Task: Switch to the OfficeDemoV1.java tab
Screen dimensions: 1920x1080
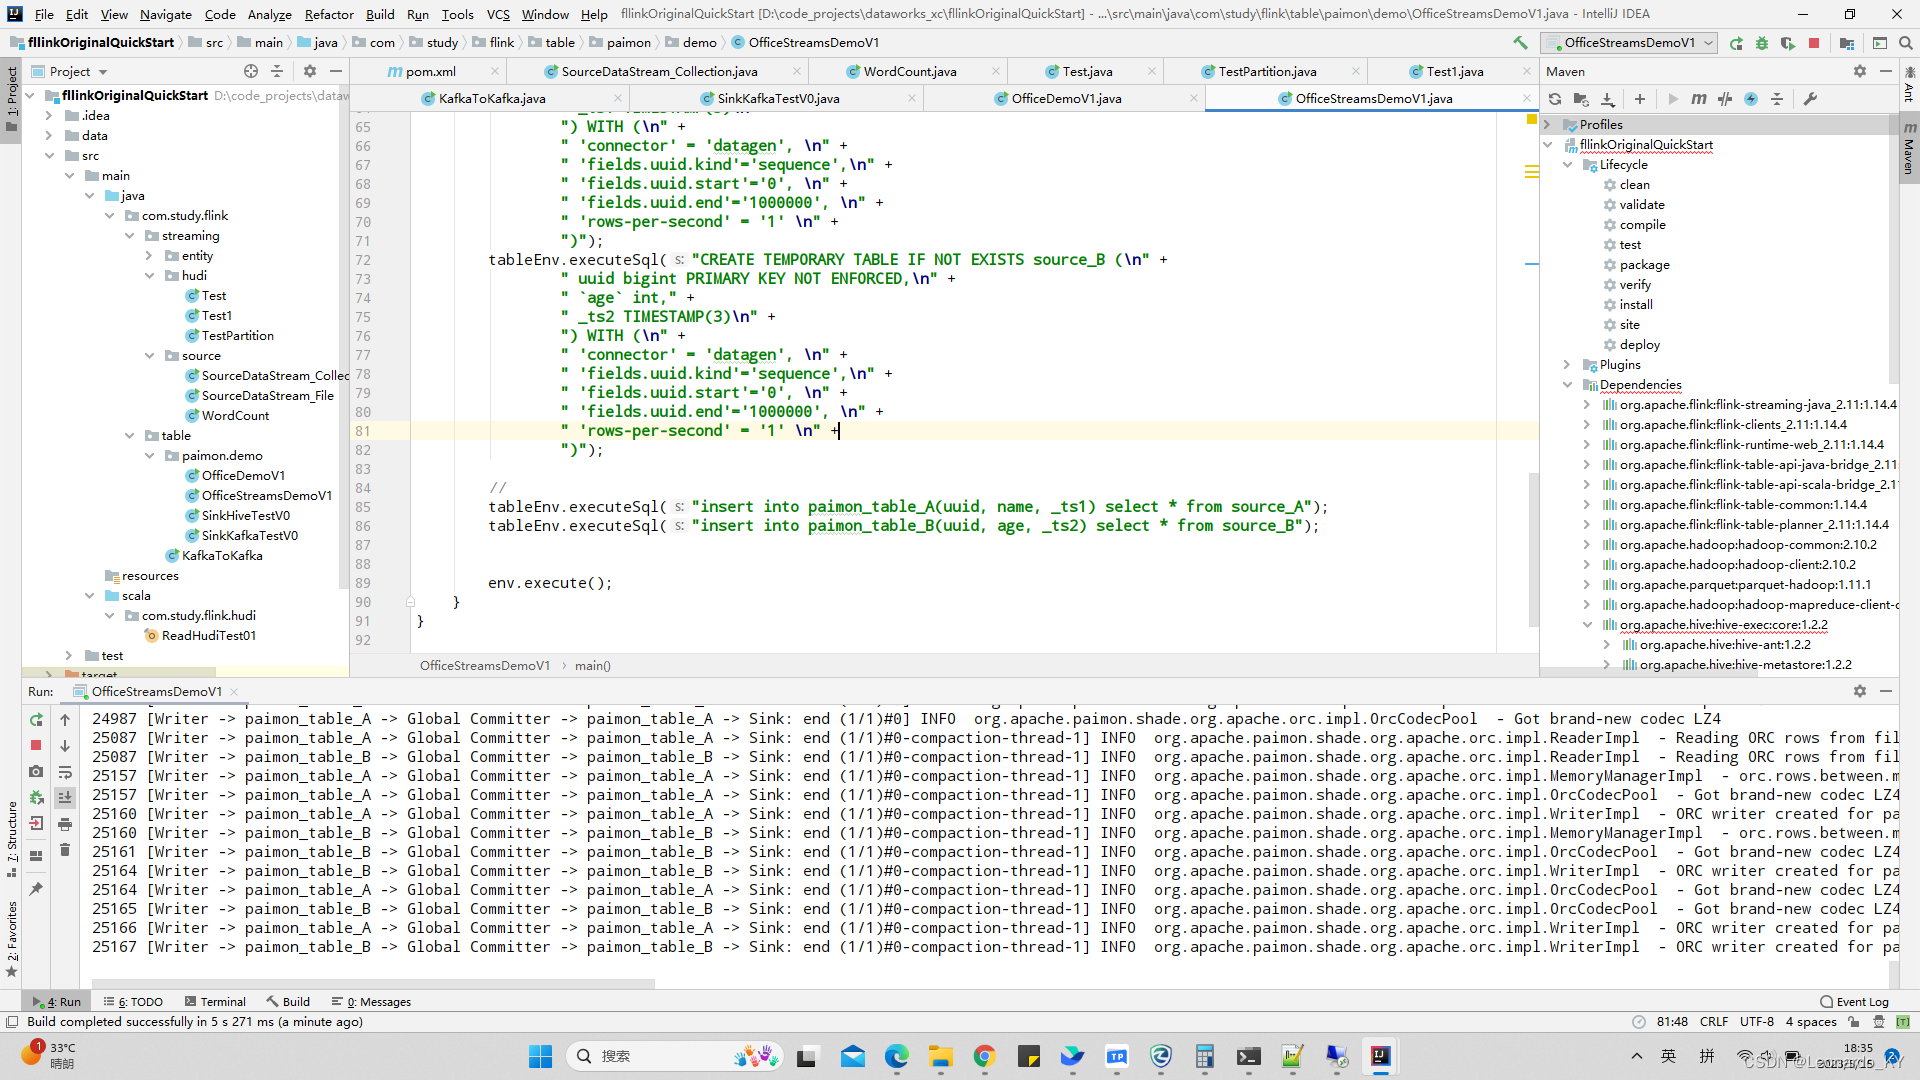Action: [1066, 99]
